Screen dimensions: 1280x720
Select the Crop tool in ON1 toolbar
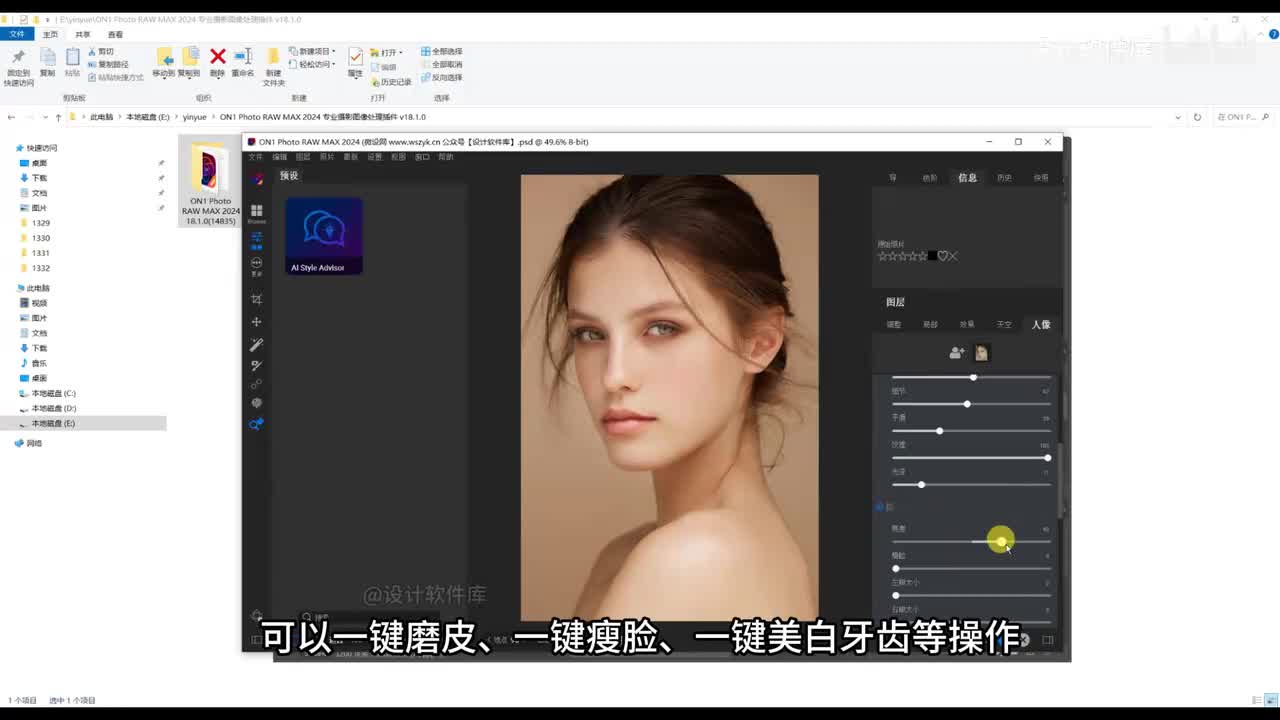pos(256,300)
